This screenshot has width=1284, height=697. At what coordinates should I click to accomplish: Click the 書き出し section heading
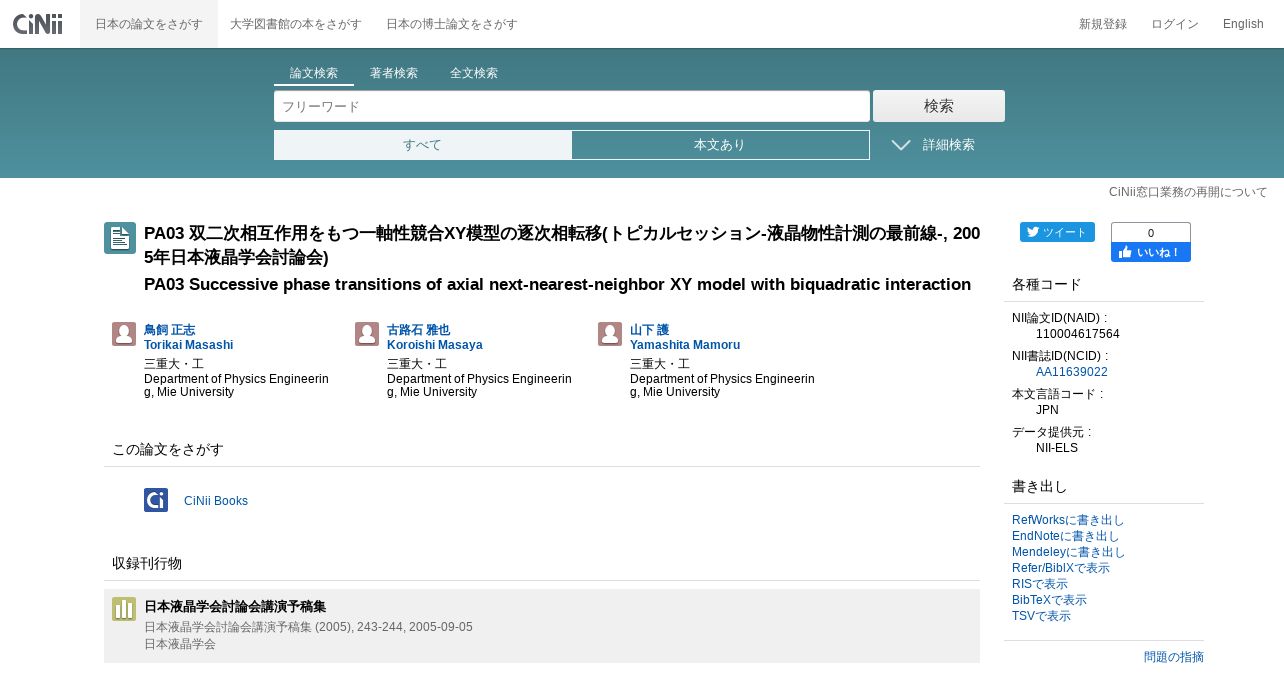click(x=1040, y=486)
